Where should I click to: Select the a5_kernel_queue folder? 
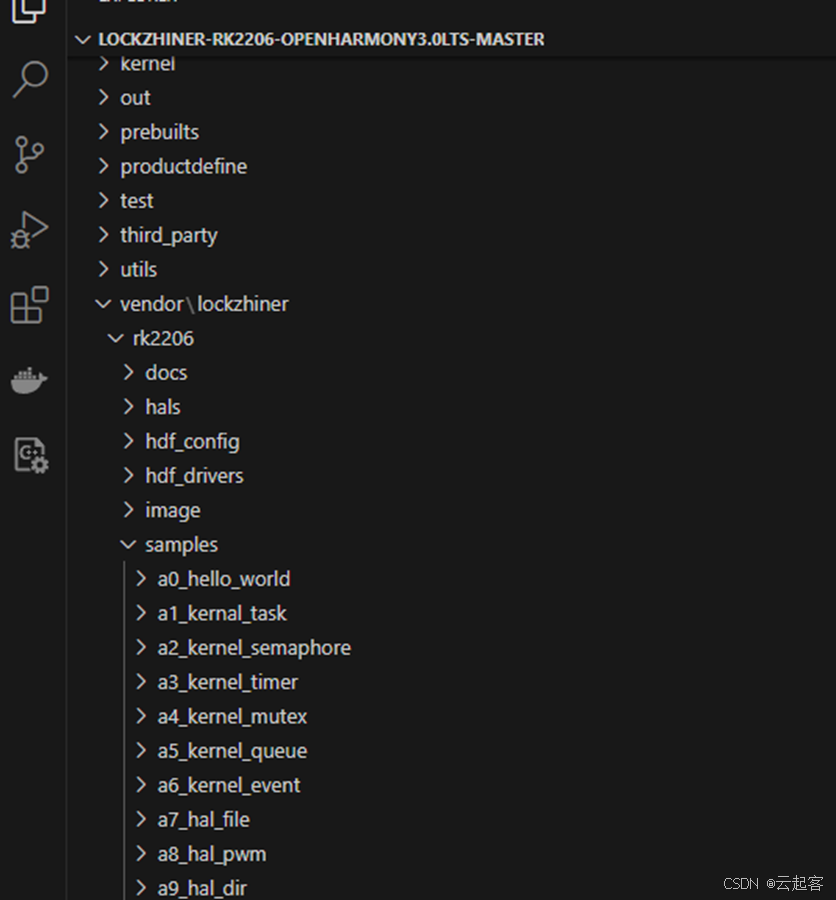click(x=232, y=751)
